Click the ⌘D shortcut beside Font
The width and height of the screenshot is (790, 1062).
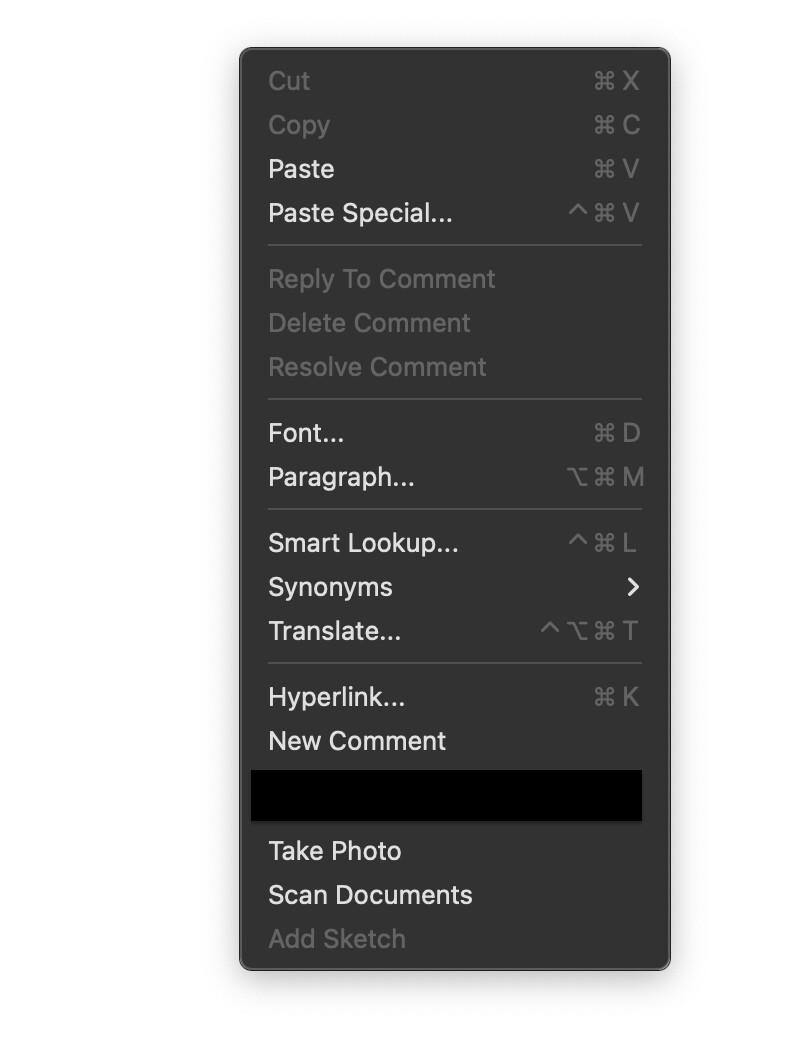tap(617, 433)
